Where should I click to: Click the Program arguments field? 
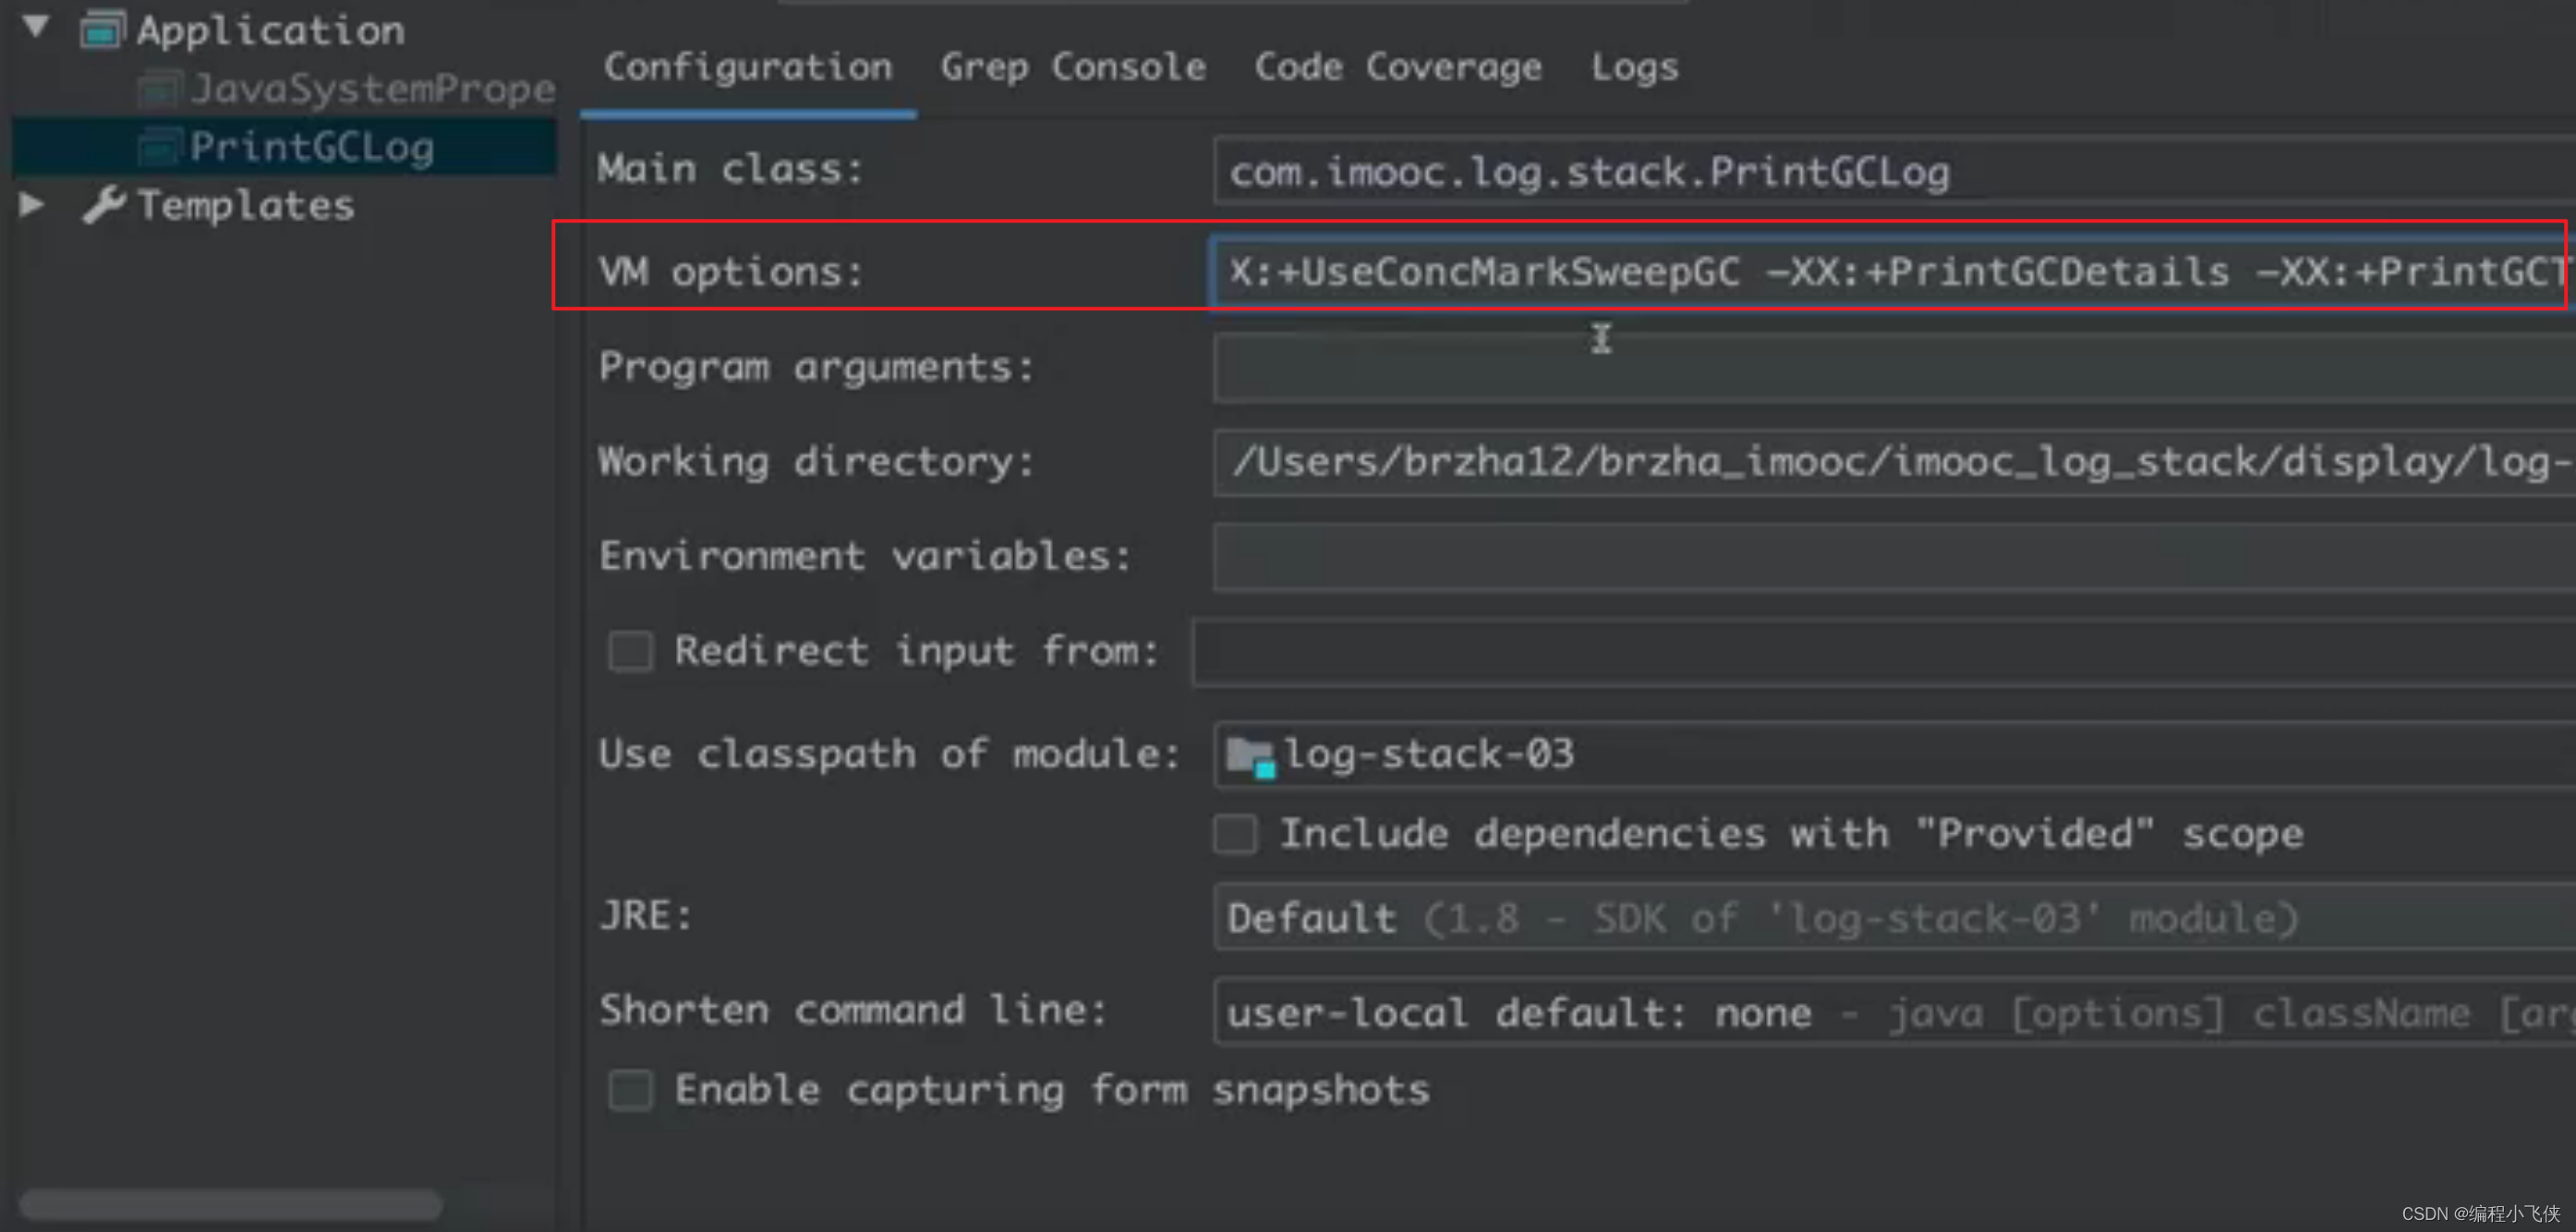tap(1894, 367)
